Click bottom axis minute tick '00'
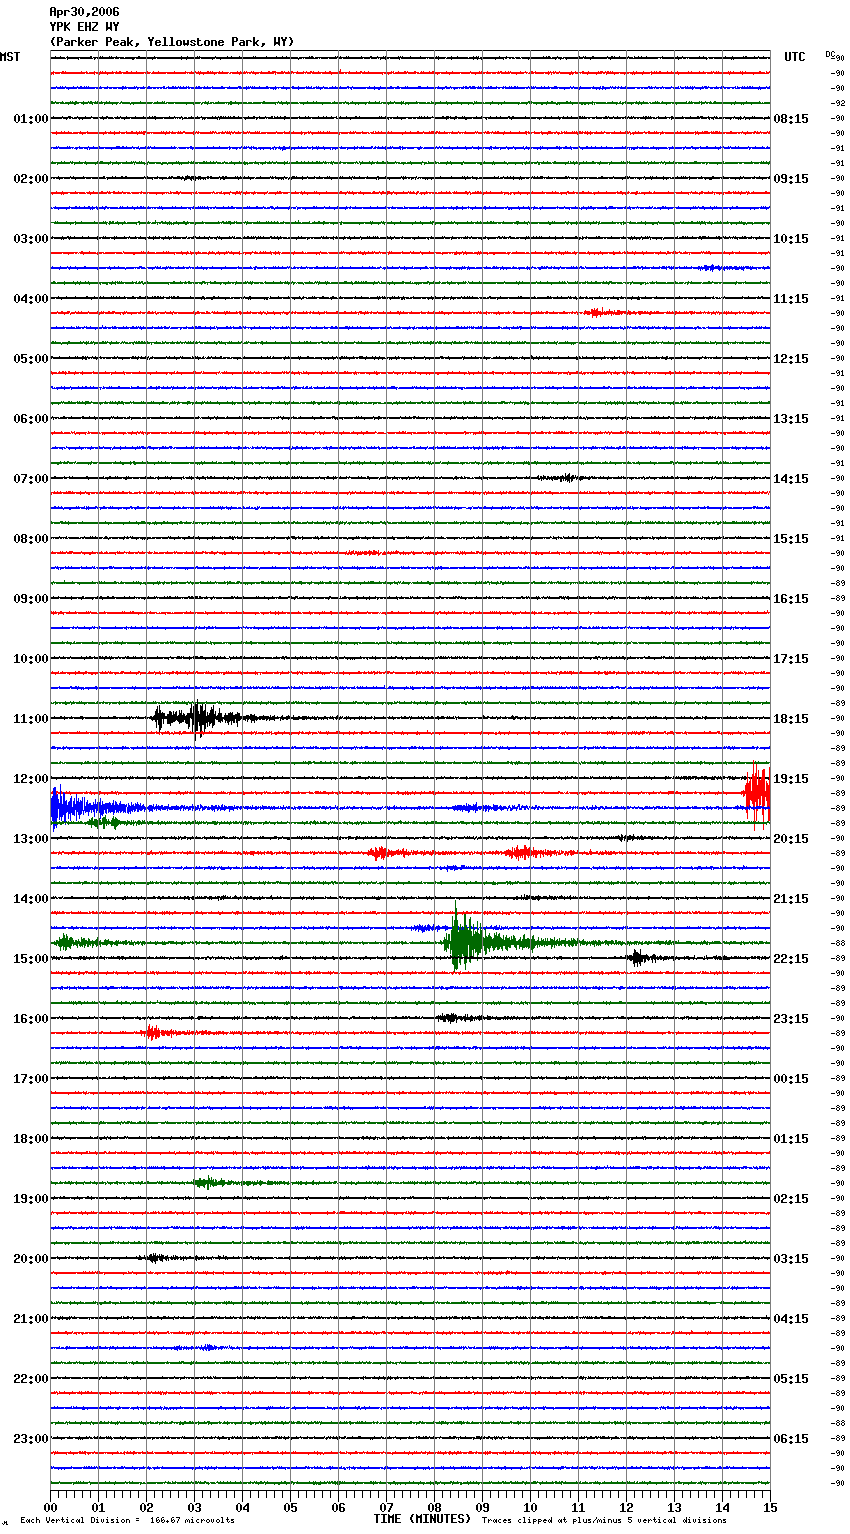850x1534 pixels. point(50,1507)
